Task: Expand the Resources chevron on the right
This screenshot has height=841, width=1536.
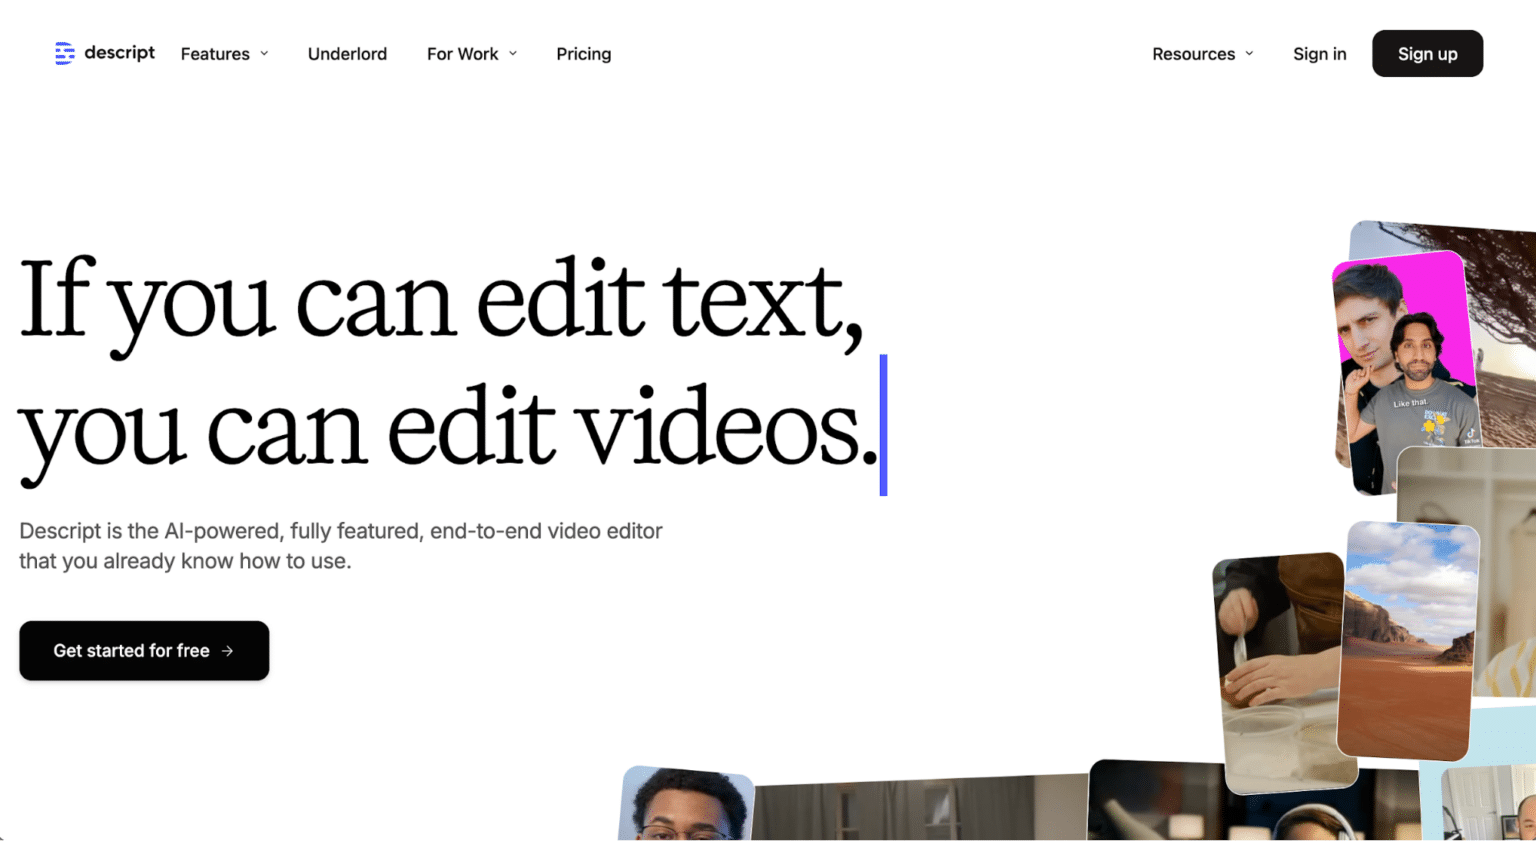Action: [1248, 54]
